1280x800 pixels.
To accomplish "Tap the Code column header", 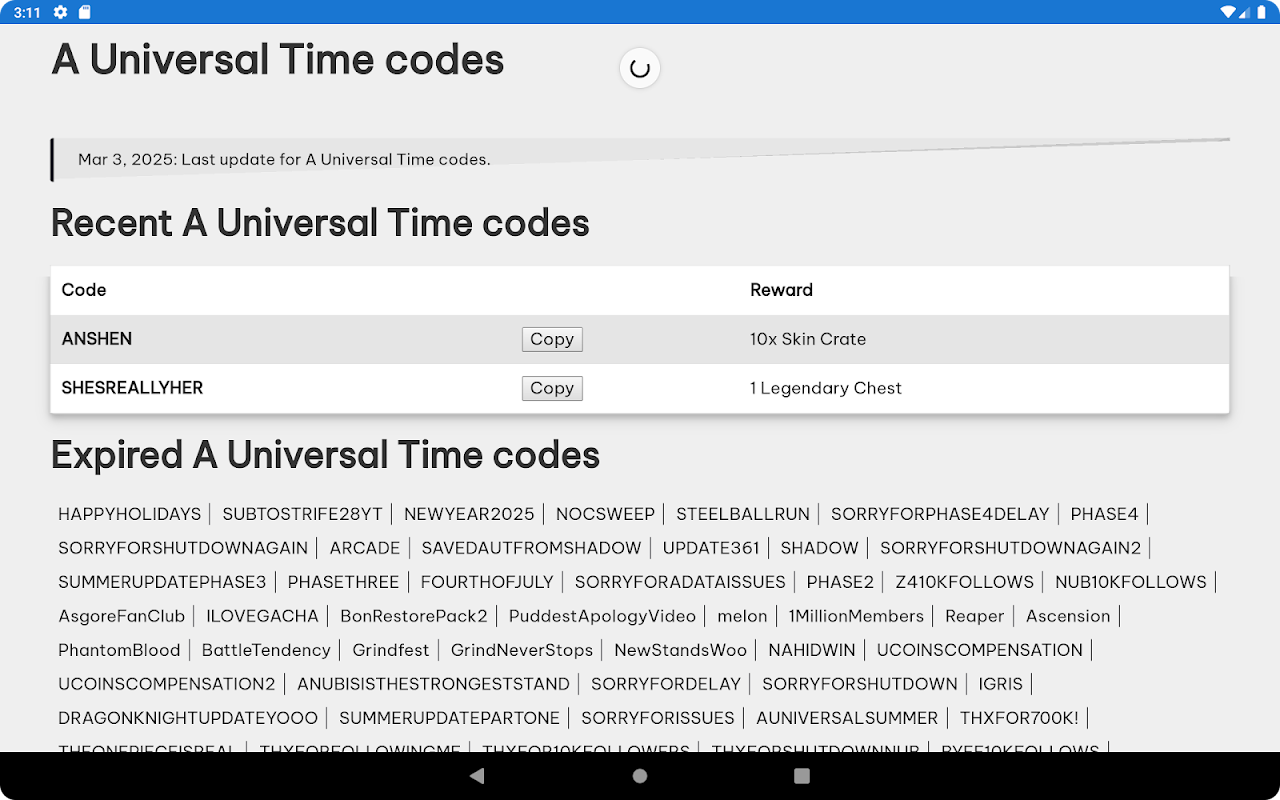I will point(84,290).
